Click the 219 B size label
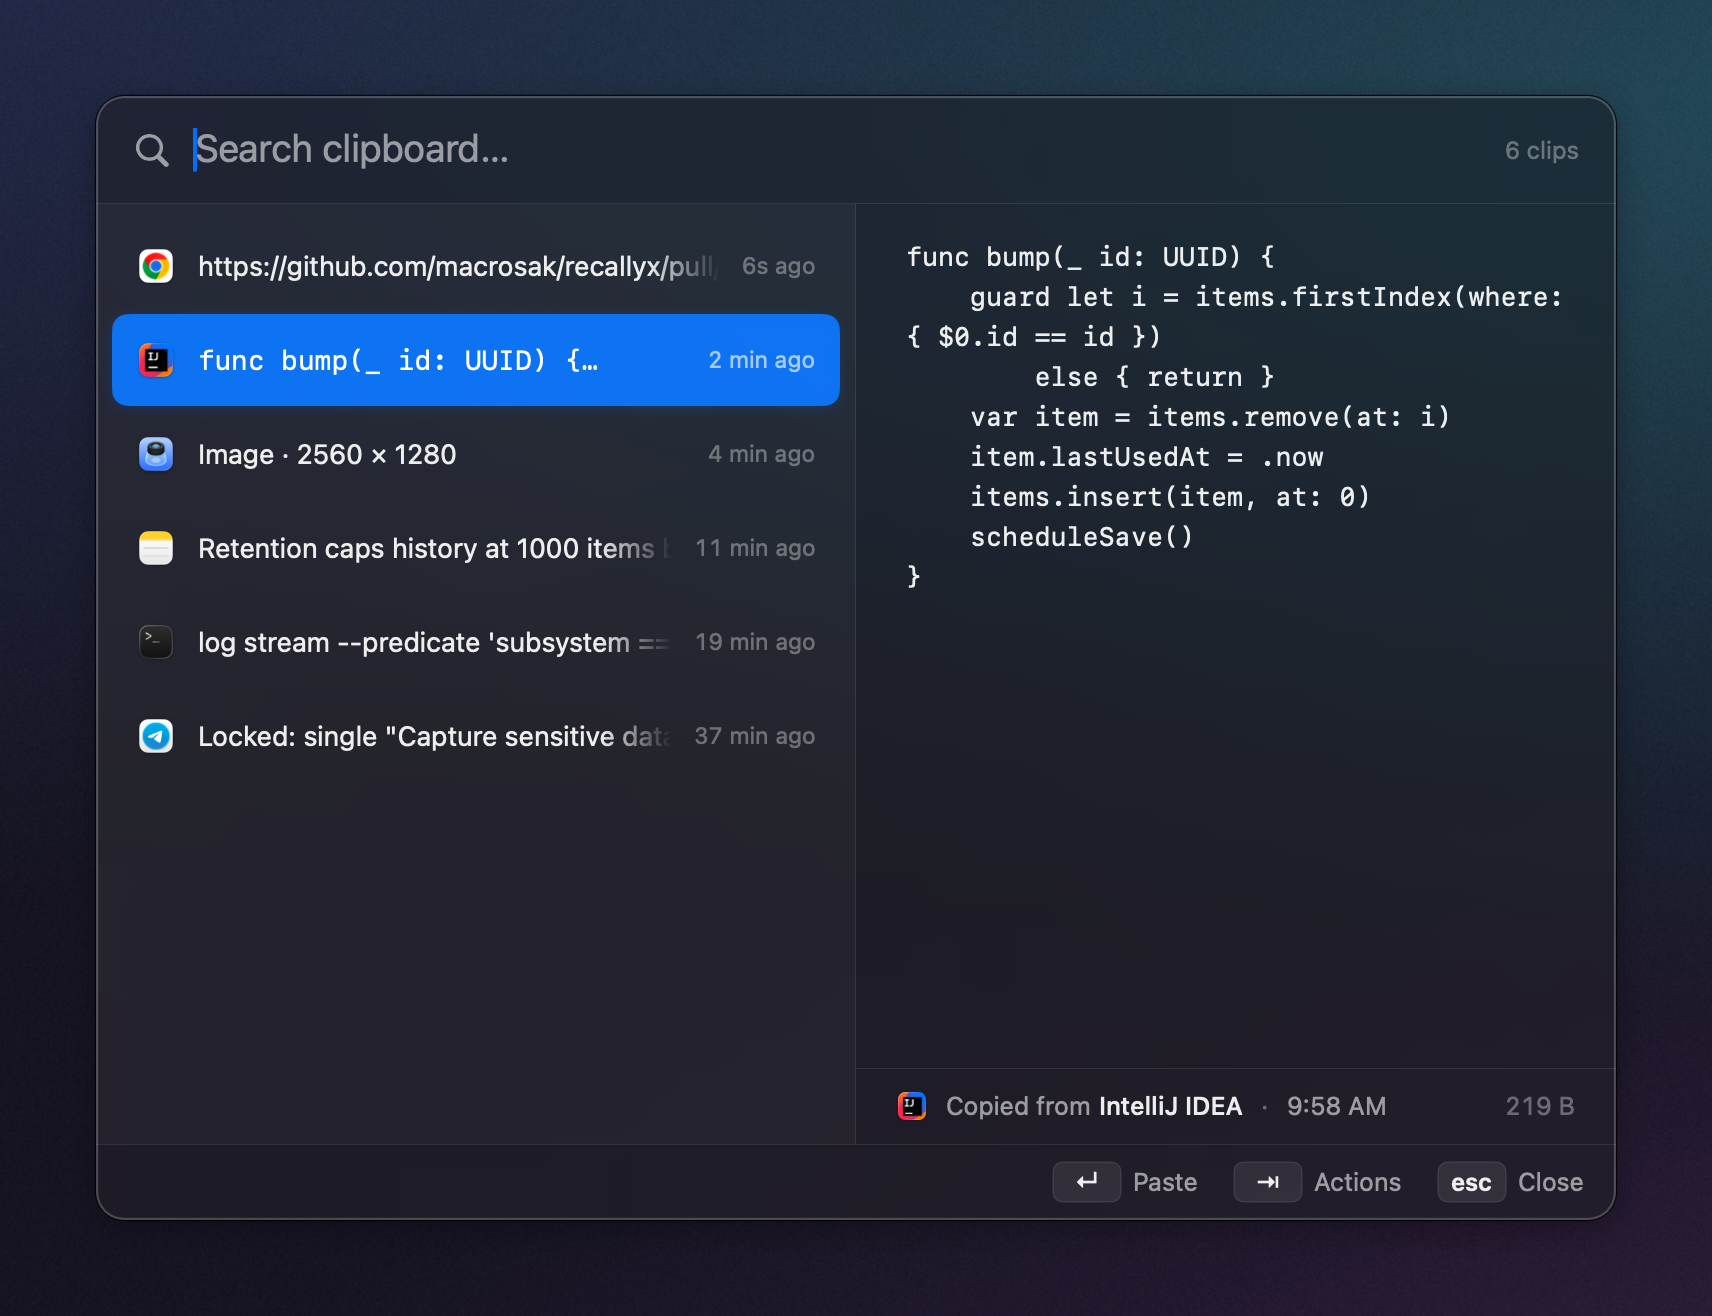Image resolution: width=1712 pixels, height=1316 pixels. pyautogui.click(x=1540, y=1106)
